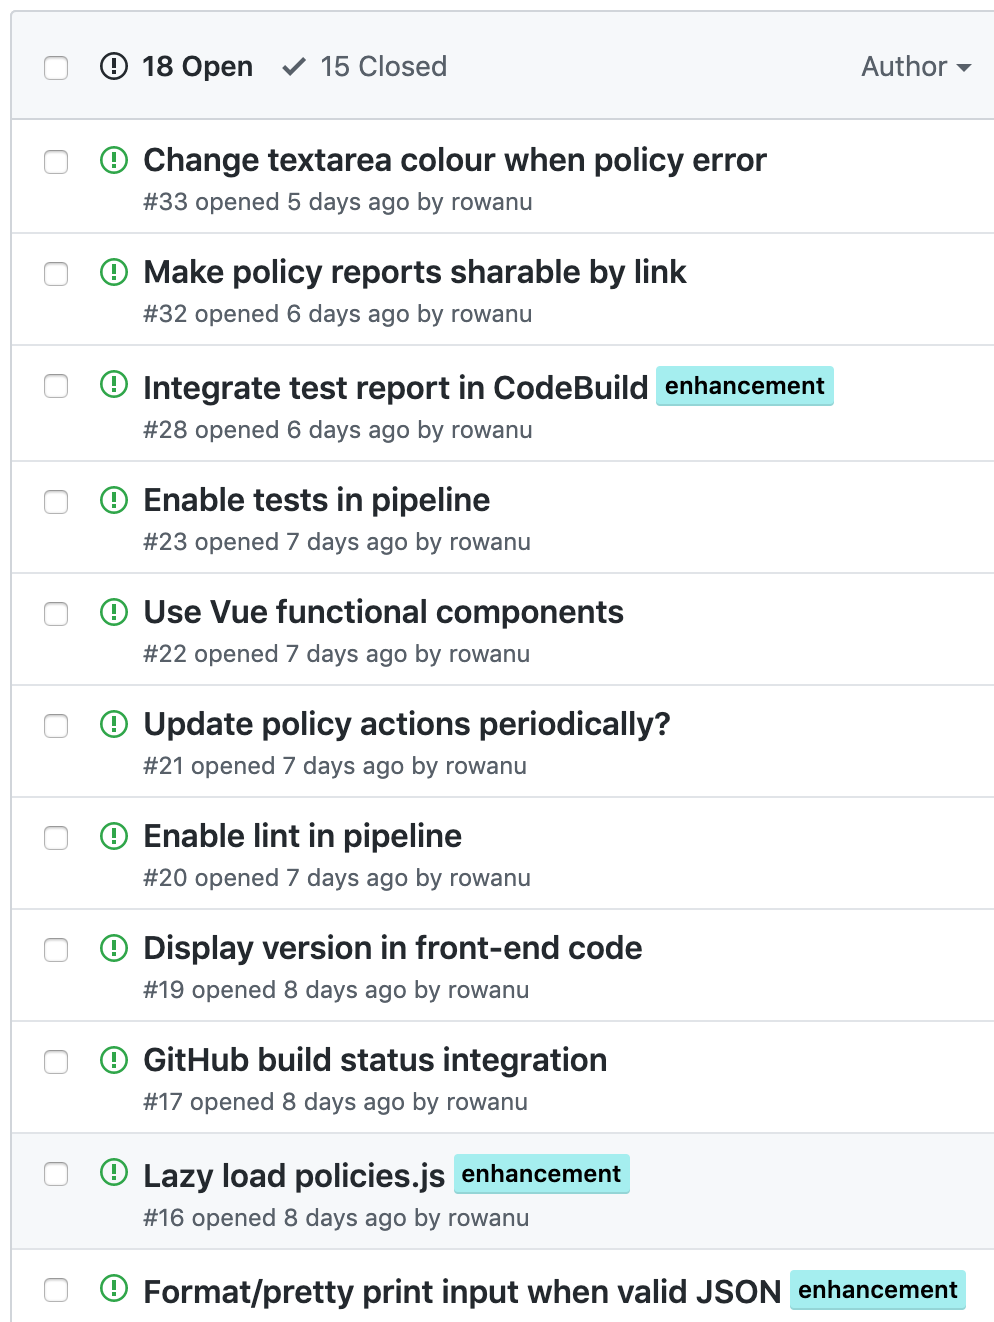
Task: Select checkbox for 'Enable lint in pipeline' issue
Action: coord(56,838)
